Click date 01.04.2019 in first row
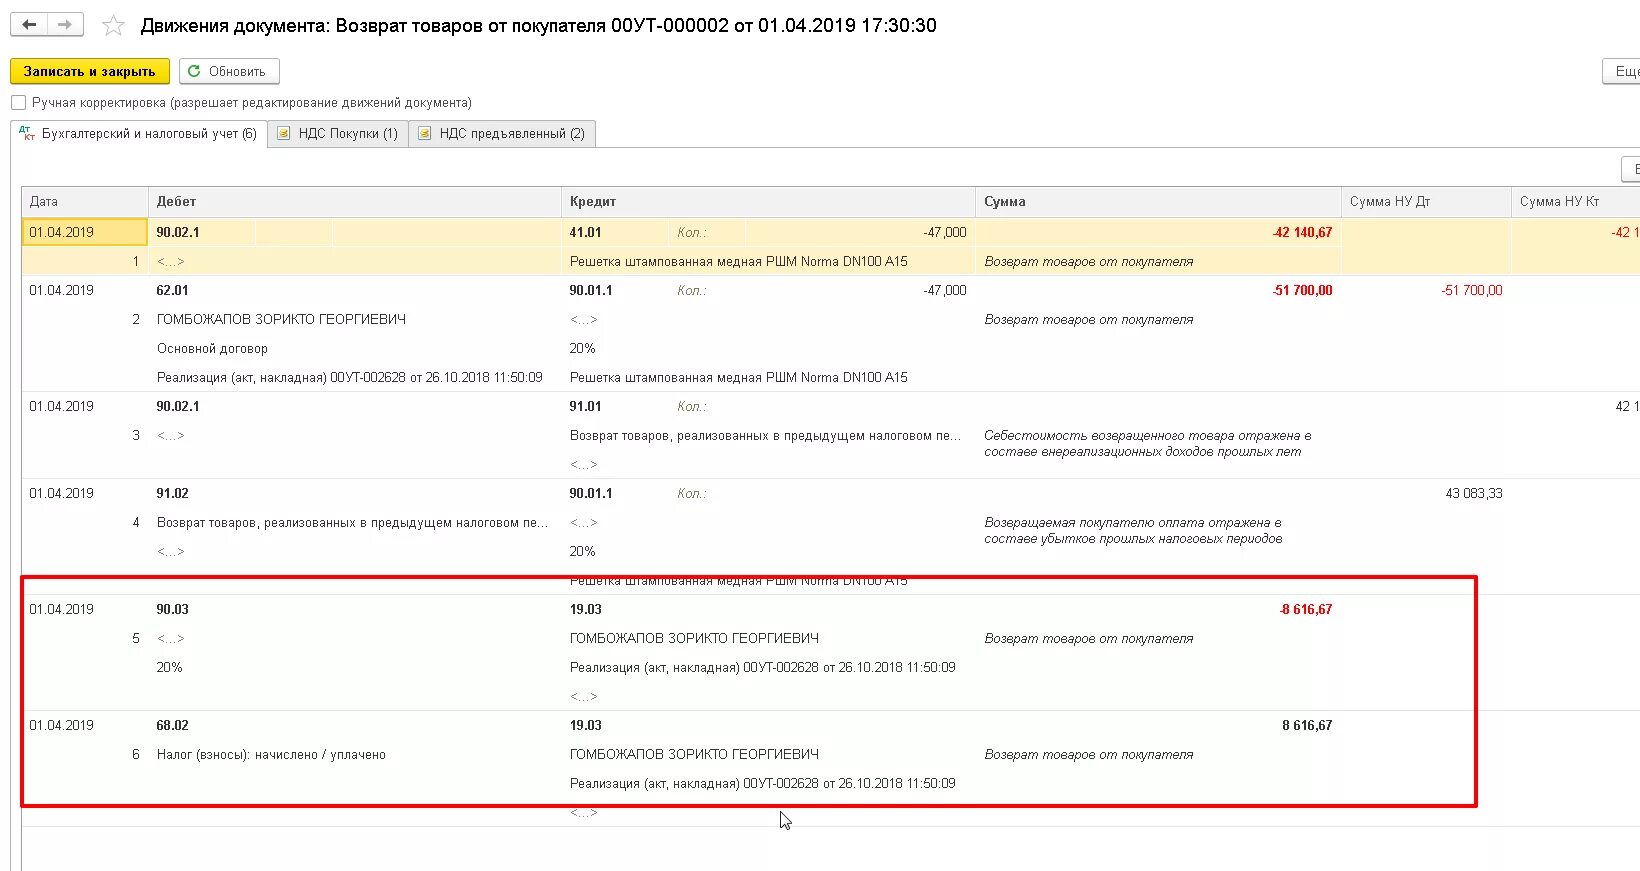The width and height of the screenshot is (1640, 871). pos(85,232)
